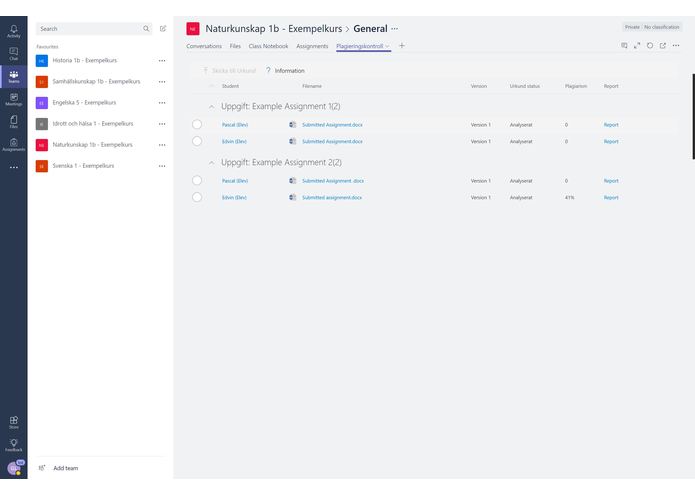Open Report for Pascal in Assignment 2
Image resolution: width=695 pixels, height=494 pixels.
point(611,181)
